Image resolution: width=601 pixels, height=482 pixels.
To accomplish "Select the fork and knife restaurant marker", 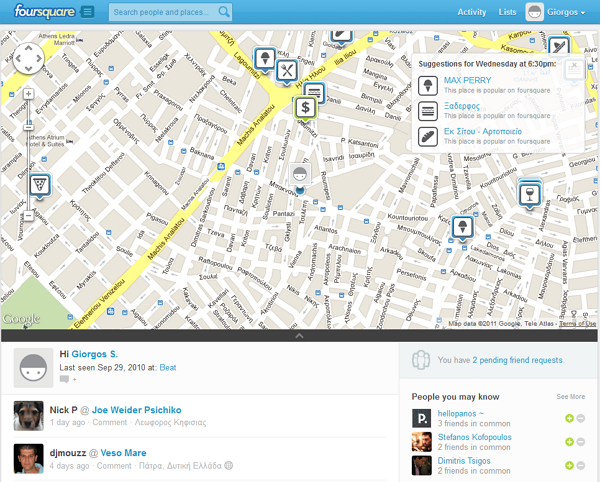I will pos(287,71).
